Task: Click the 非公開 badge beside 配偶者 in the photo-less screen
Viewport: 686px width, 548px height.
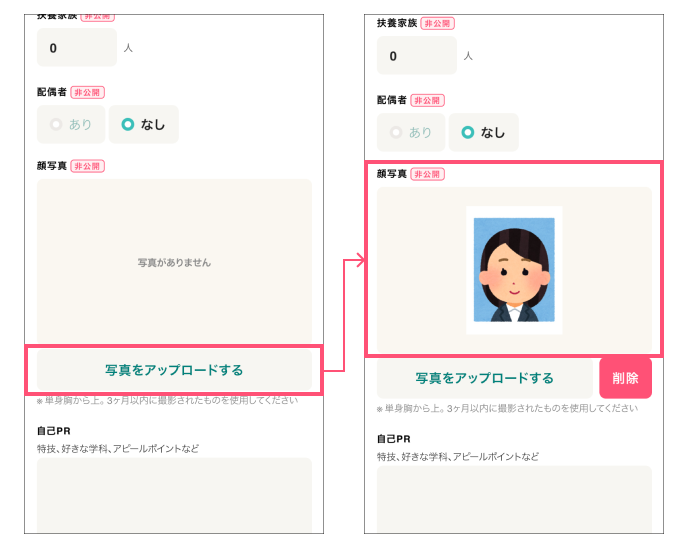Action: pyautogui.click(x=88, y=92)
